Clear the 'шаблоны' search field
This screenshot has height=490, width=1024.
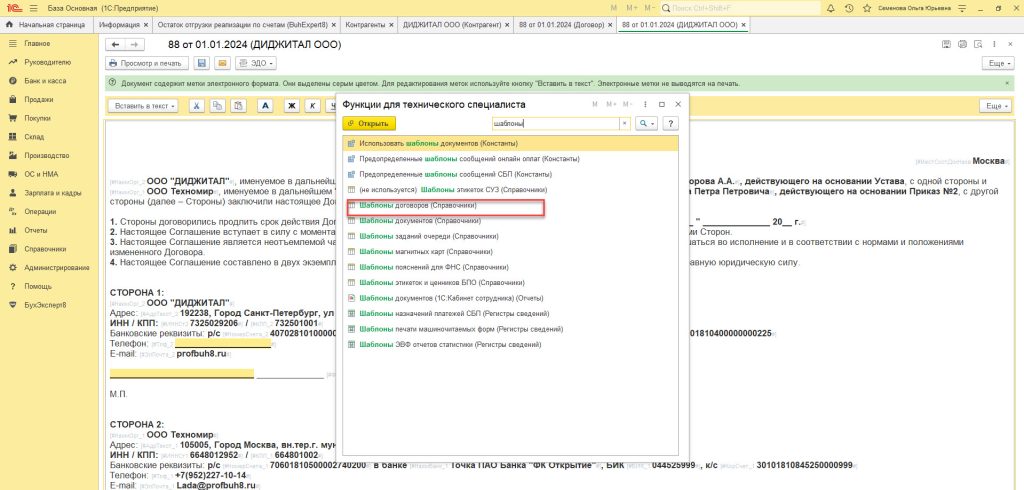(x=624, y=123)
